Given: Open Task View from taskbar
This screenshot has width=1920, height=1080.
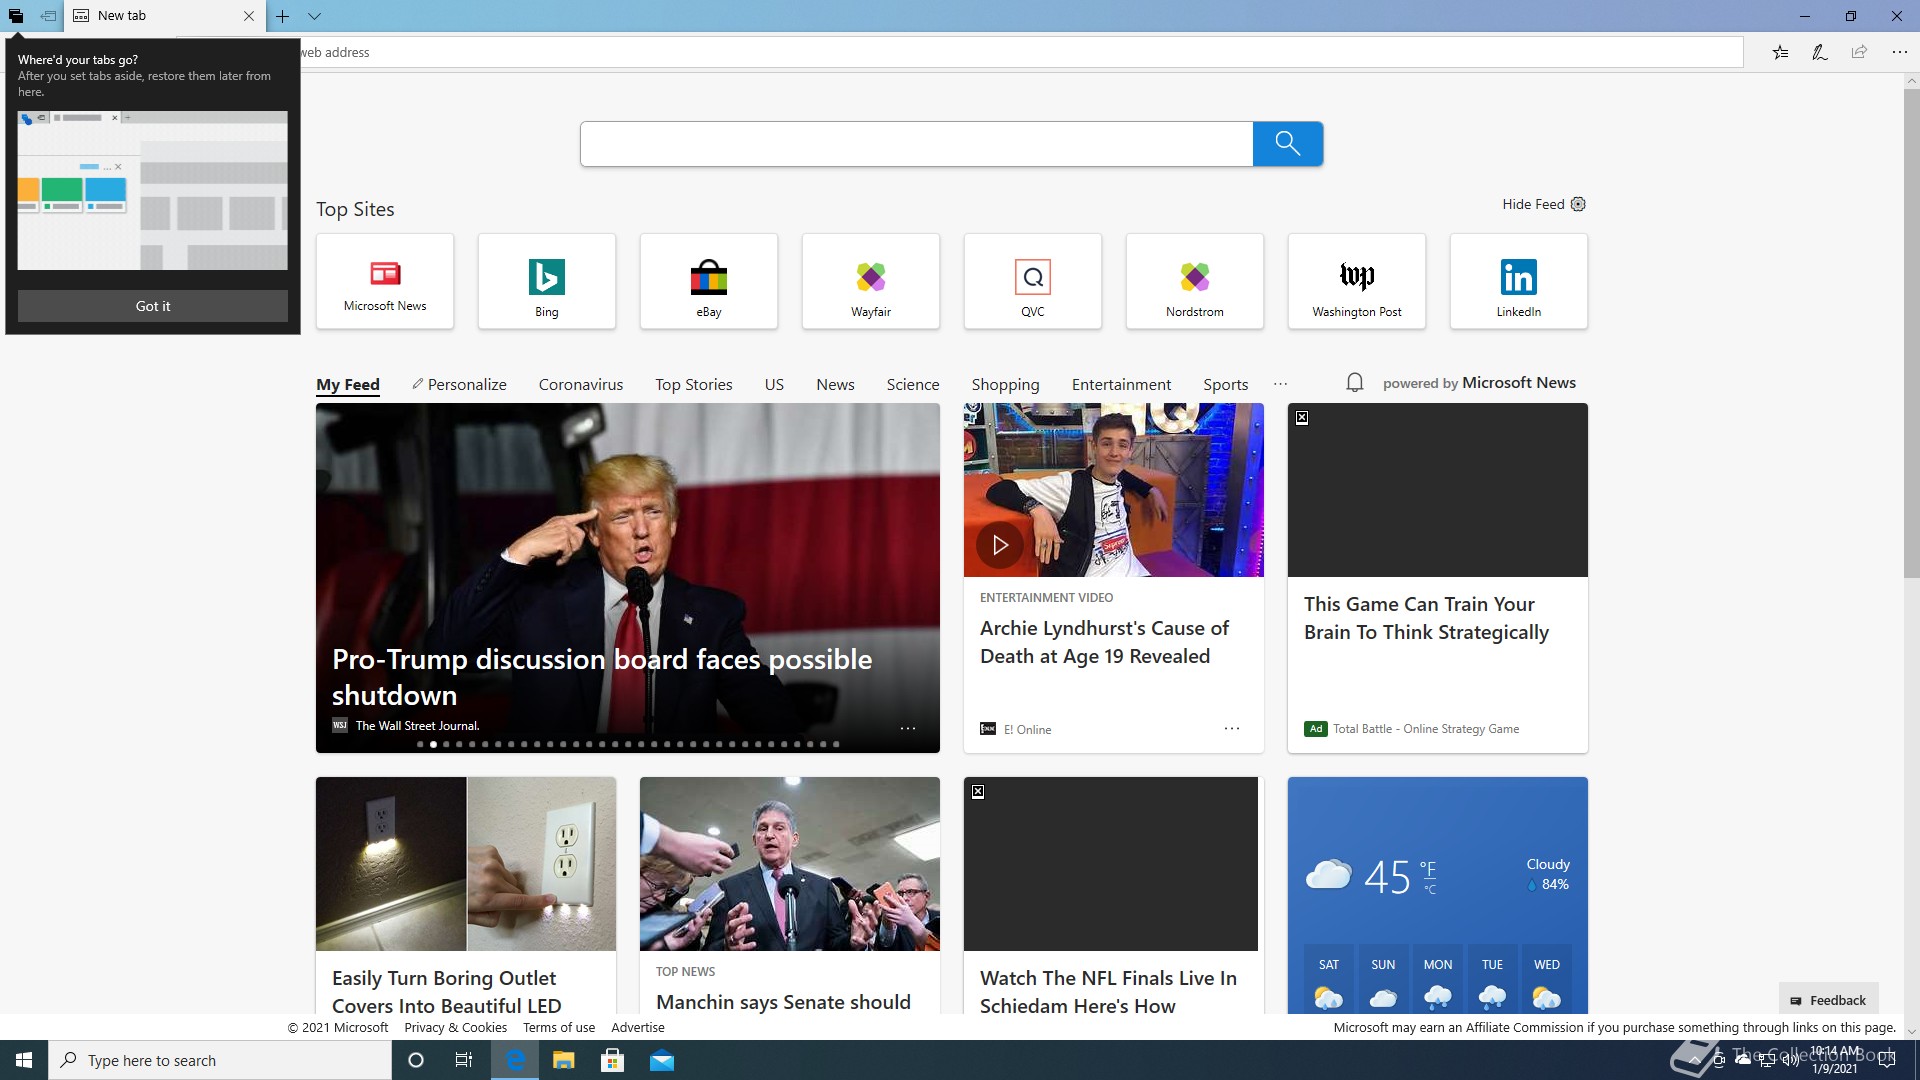Looking at the screenshot, I should (464, 1060).
